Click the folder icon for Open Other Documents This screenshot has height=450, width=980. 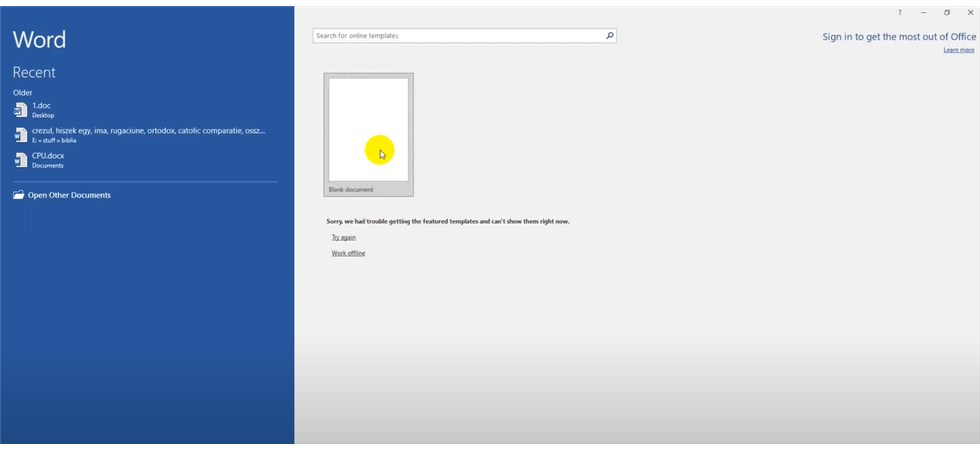pyautogui.click(x=19, y=195)
